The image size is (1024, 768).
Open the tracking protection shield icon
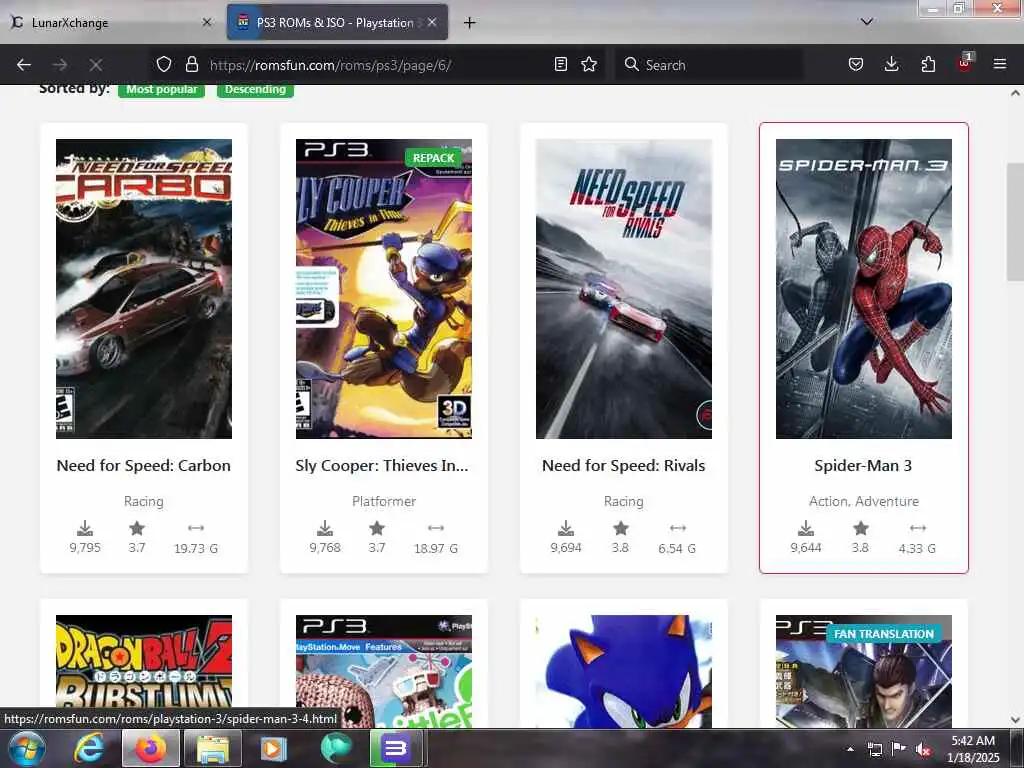pyautogui.click(x=164, y=64)
